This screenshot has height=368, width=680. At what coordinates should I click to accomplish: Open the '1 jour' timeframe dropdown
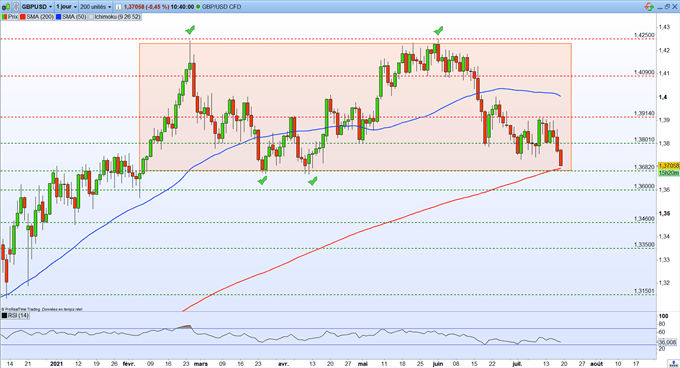click(x=66, y=7)
